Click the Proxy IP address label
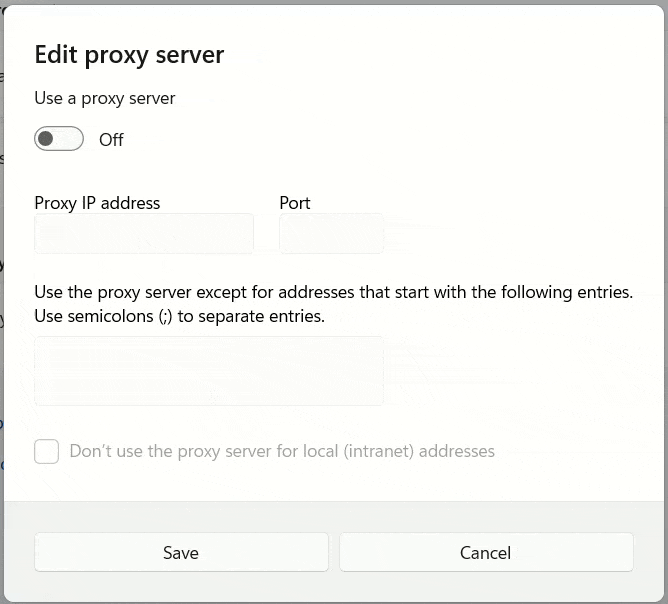 [x=97, y=203]
